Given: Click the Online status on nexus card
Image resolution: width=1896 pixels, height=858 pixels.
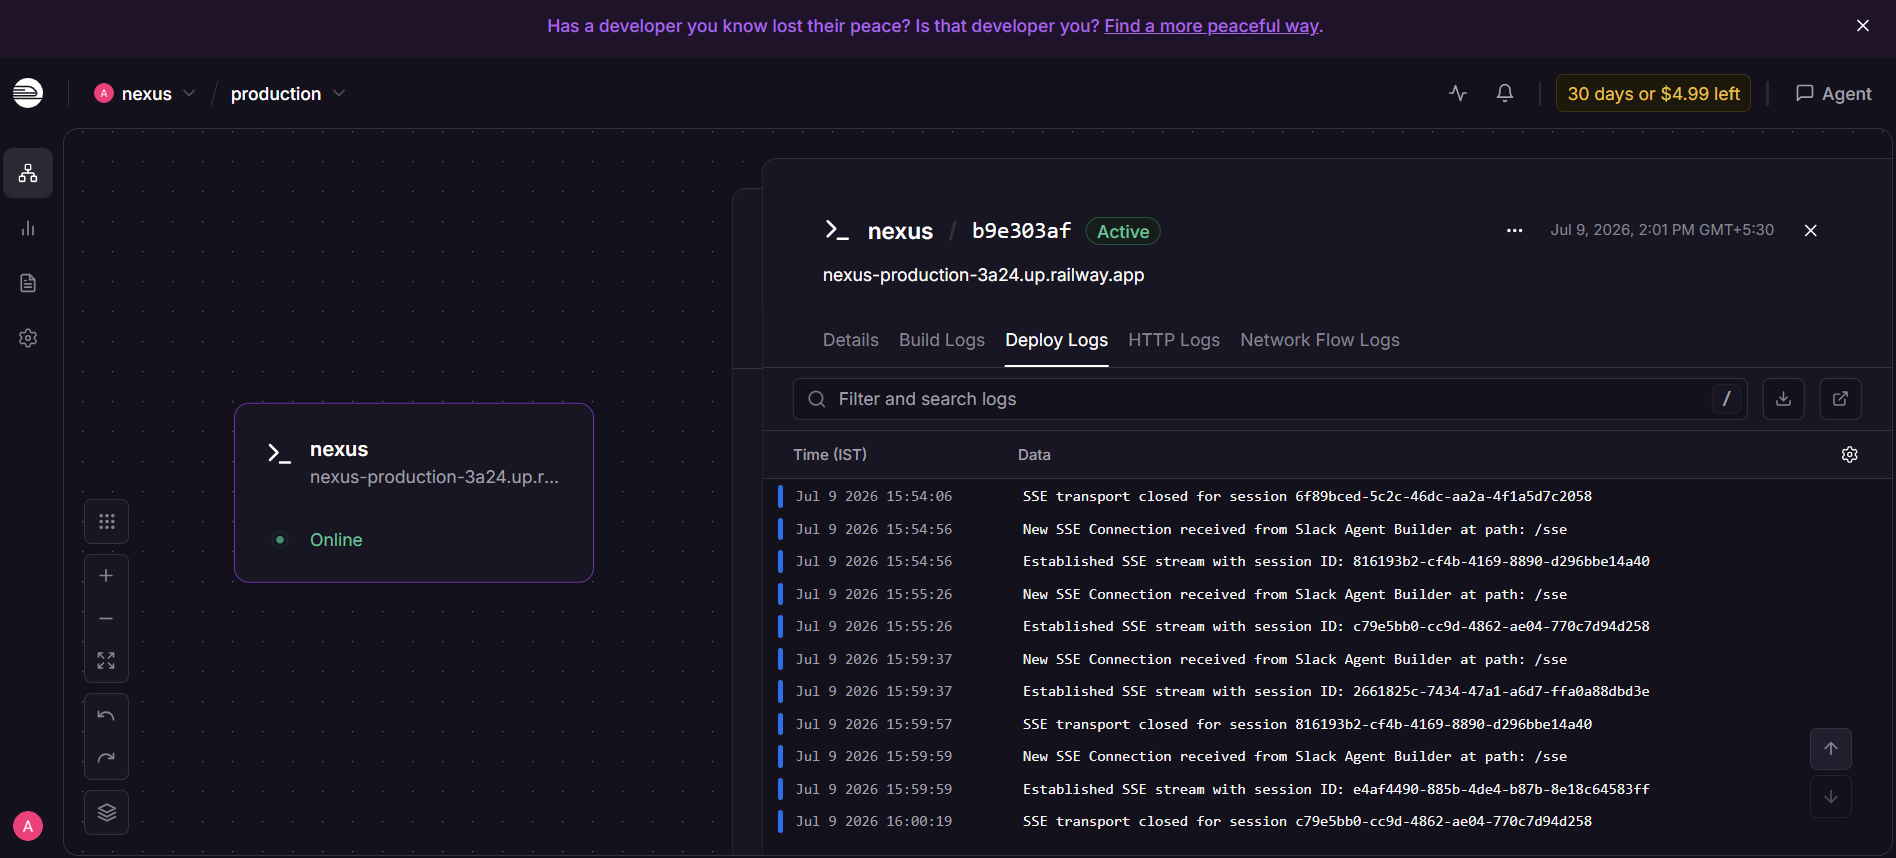Looking at the screenshot, I should [336, 540].
